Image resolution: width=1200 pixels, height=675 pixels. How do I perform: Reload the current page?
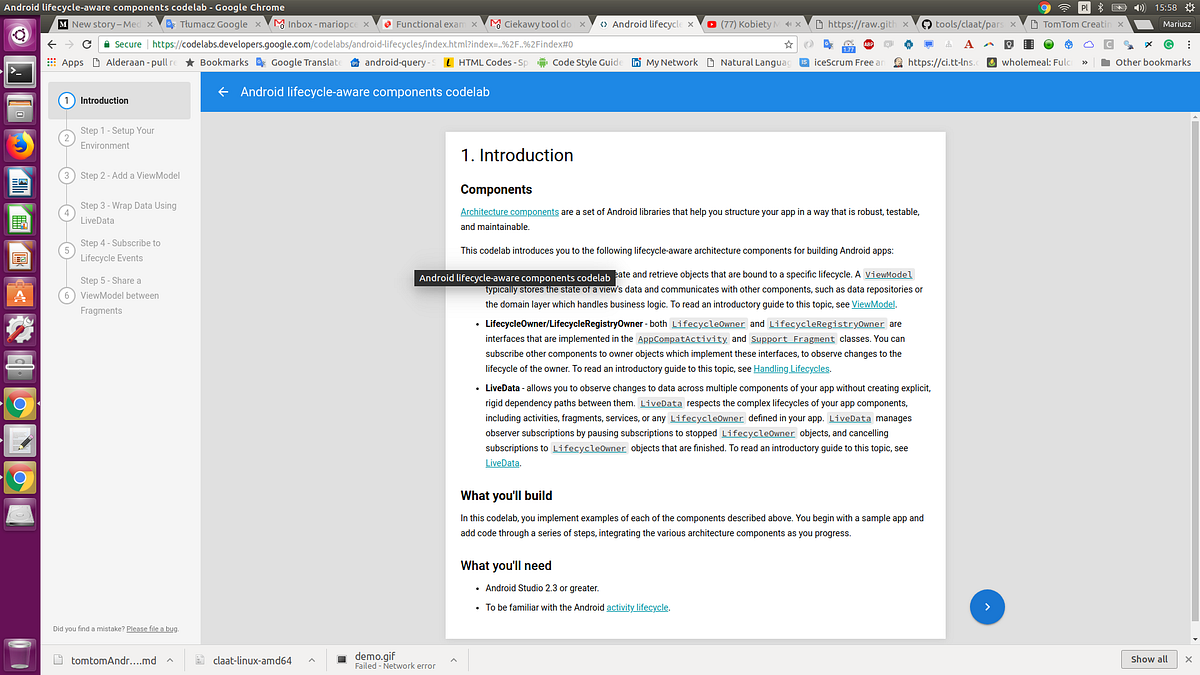click(x=89, y=45)
